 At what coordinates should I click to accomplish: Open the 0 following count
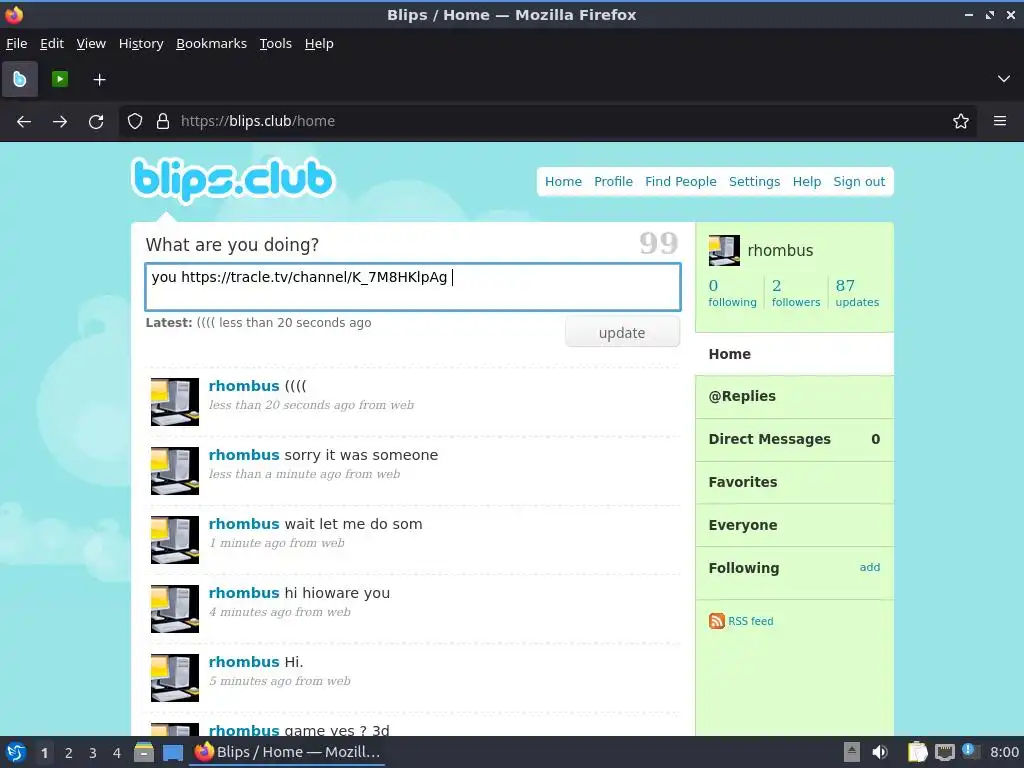(732, 293)
